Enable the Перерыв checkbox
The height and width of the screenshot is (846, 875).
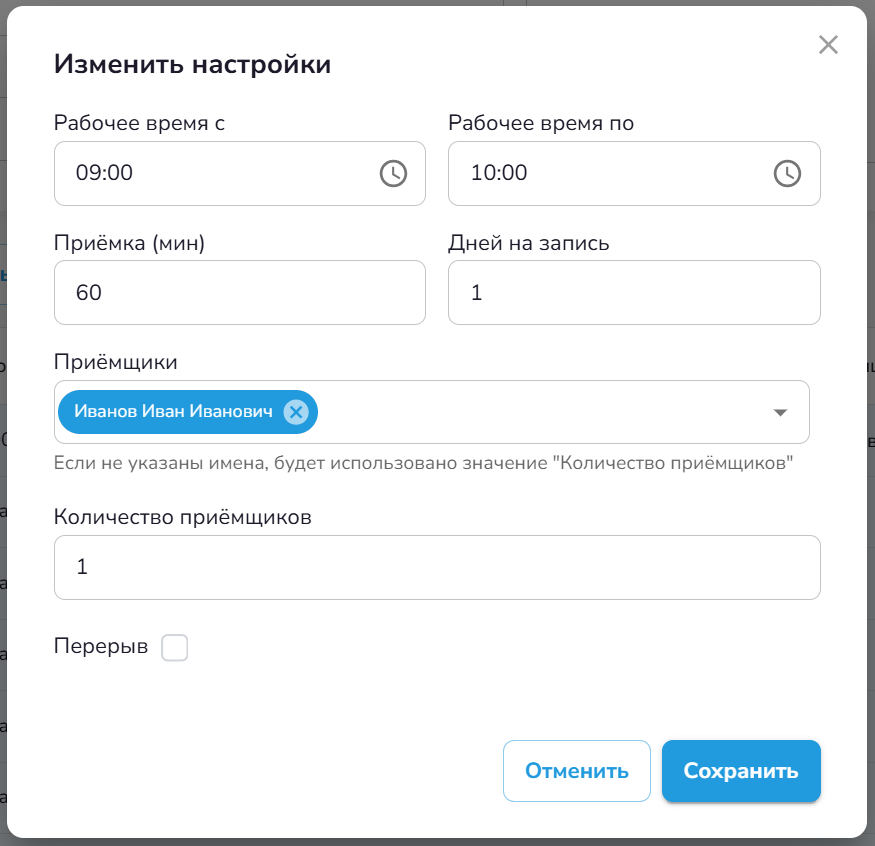[175, 648]
